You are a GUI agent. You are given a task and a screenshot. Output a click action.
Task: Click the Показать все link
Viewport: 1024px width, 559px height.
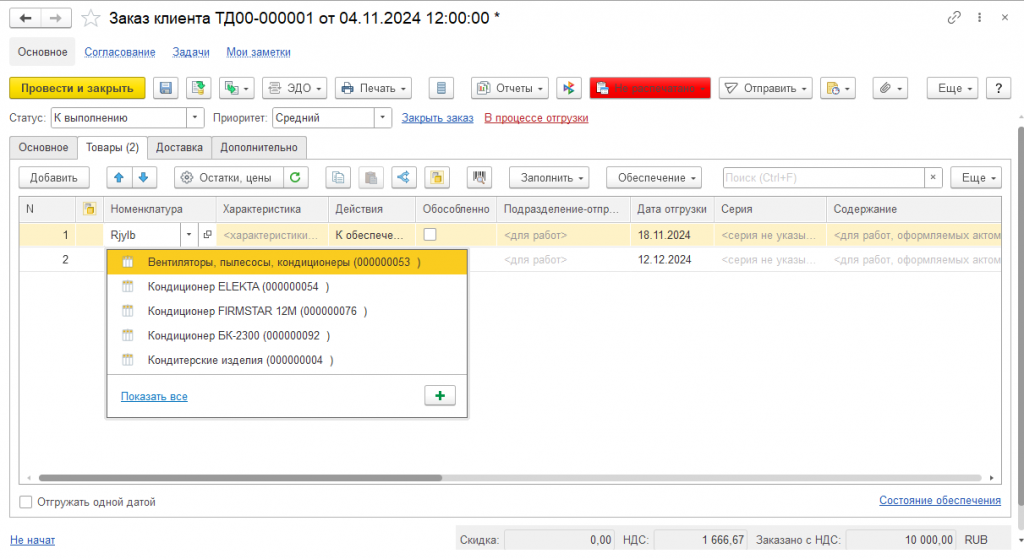(x=154, y=396)
